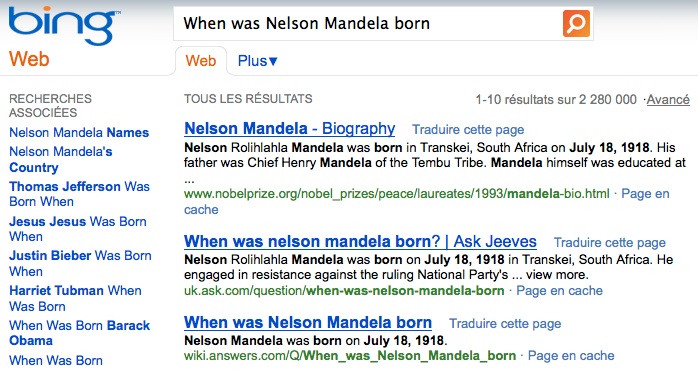Open the Plus dropdown menu
698x370 pixels.
click(x=257, y=61)
